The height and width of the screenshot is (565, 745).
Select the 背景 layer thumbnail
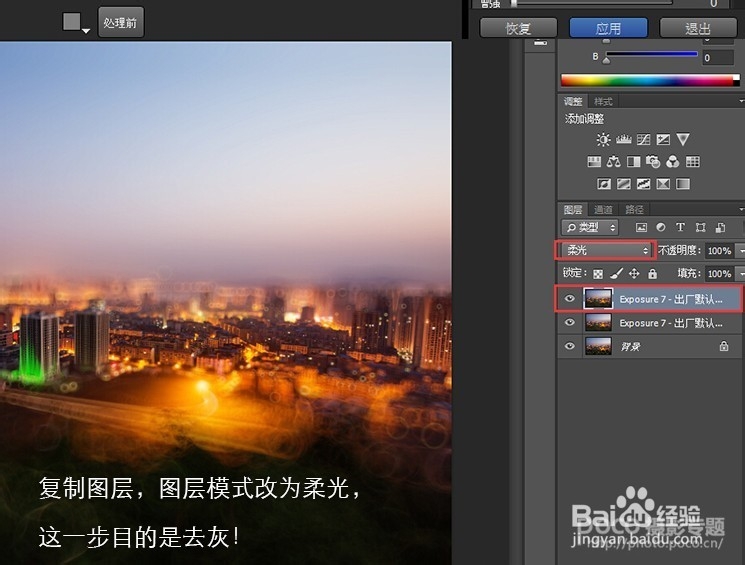[x=598, y=346]
